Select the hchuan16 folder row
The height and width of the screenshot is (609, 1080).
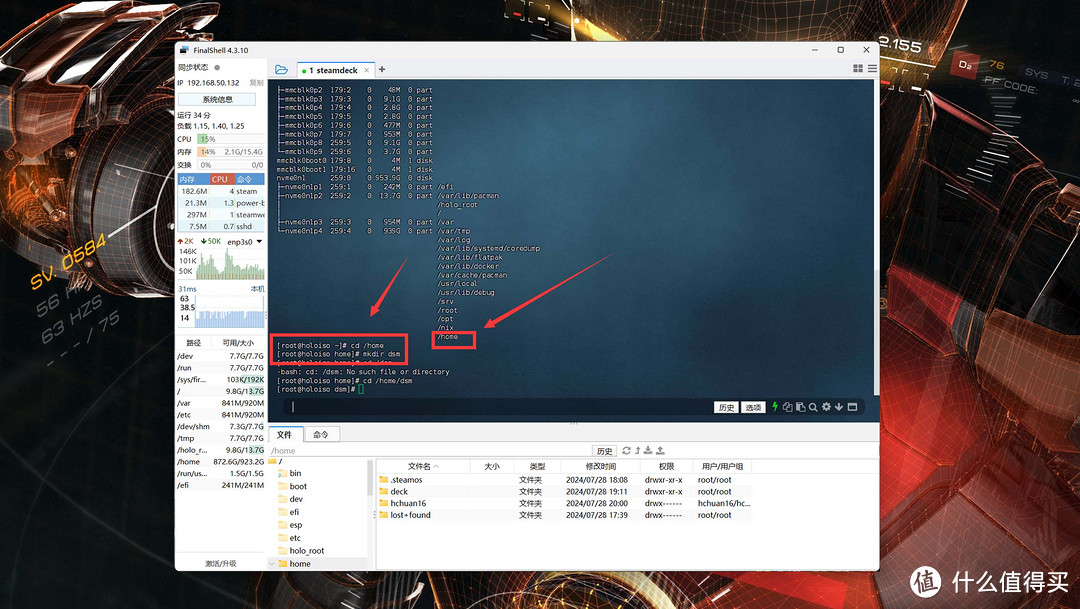[408, 503]
